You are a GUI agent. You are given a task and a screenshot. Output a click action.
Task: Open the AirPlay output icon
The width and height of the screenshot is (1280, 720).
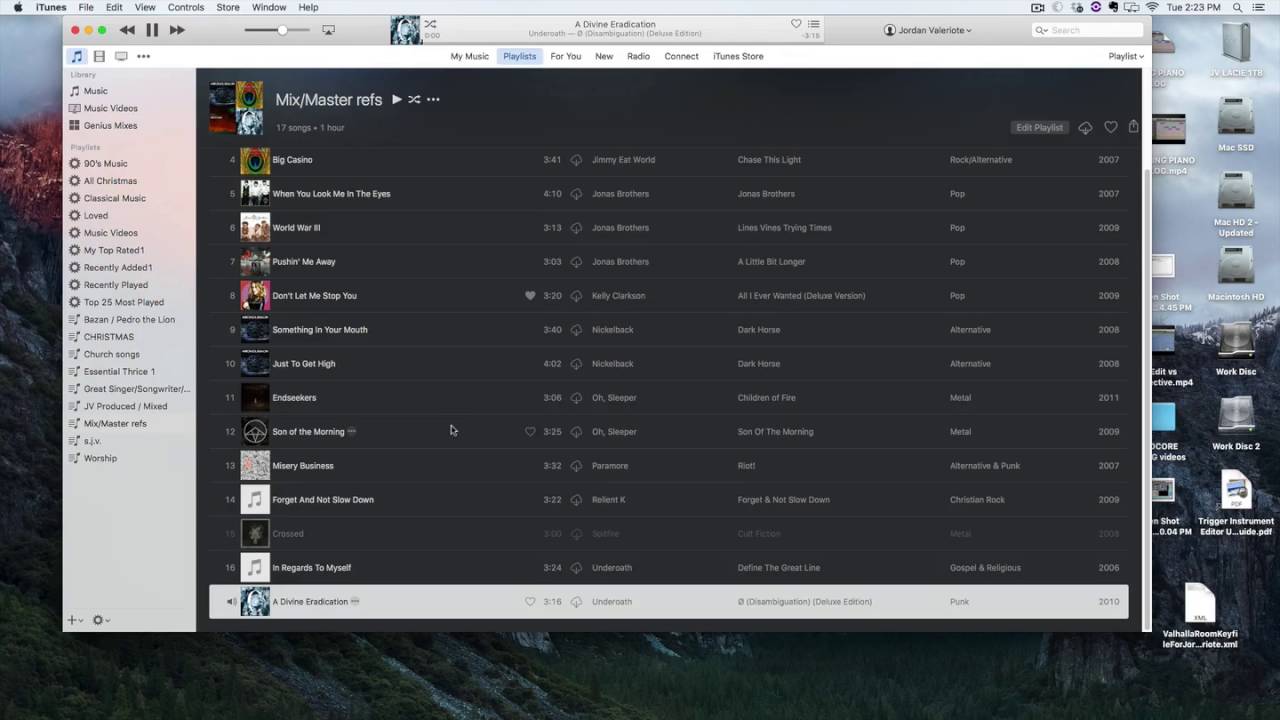pyautogui.click(x=328, y=30)
